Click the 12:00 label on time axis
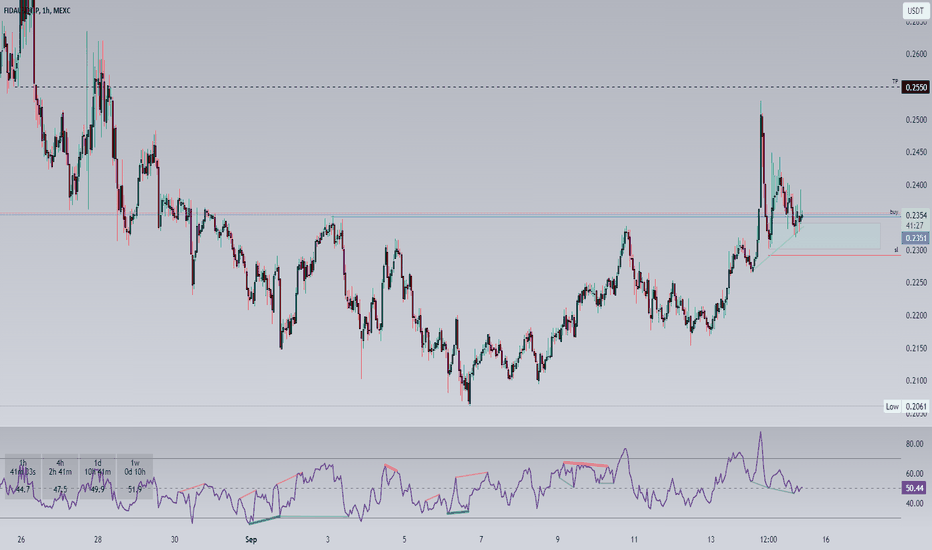932x550 pixels. 768,540
